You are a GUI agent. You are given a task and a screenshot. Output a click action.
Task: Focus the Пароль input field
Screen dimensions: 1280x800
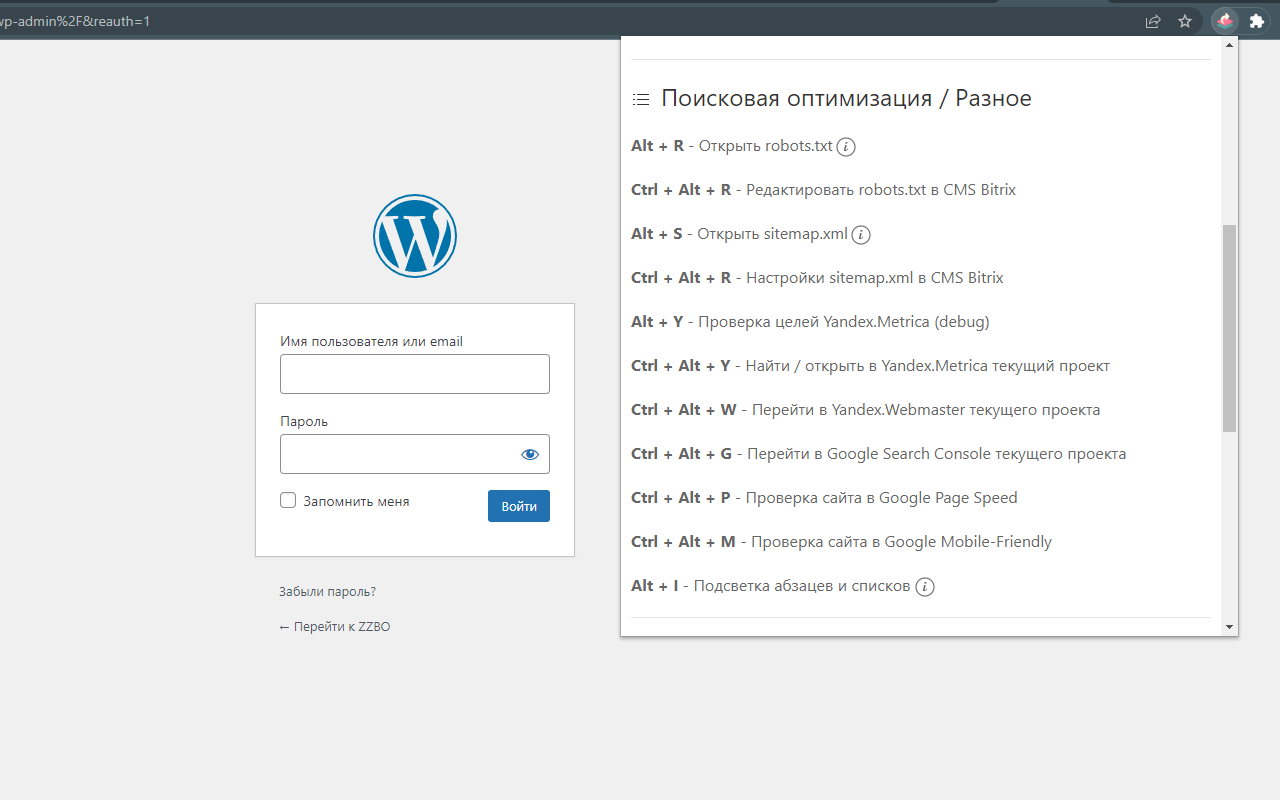pos(415,454)
